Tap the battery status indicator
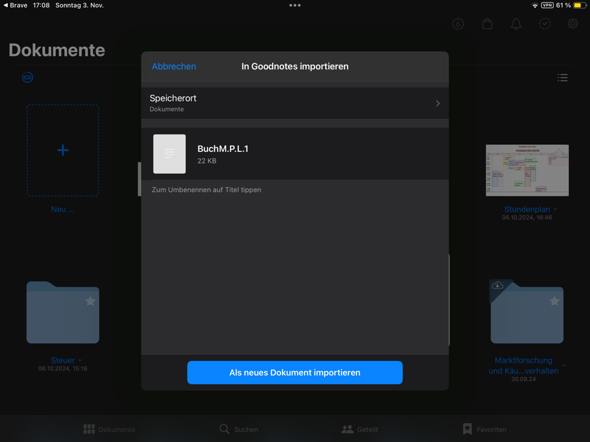The width and height of the screenshot is (590, 442). point(580,5)
